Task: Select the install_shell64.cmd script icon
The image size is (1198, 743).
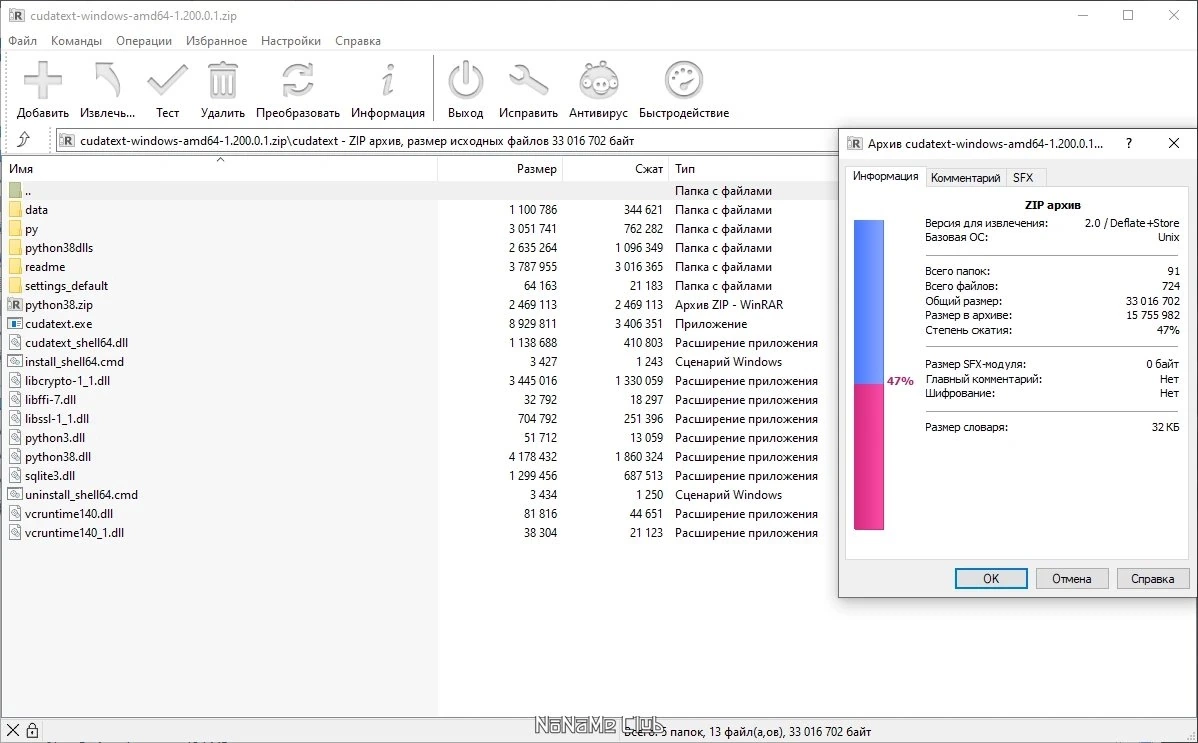Action: pos(15,362)
